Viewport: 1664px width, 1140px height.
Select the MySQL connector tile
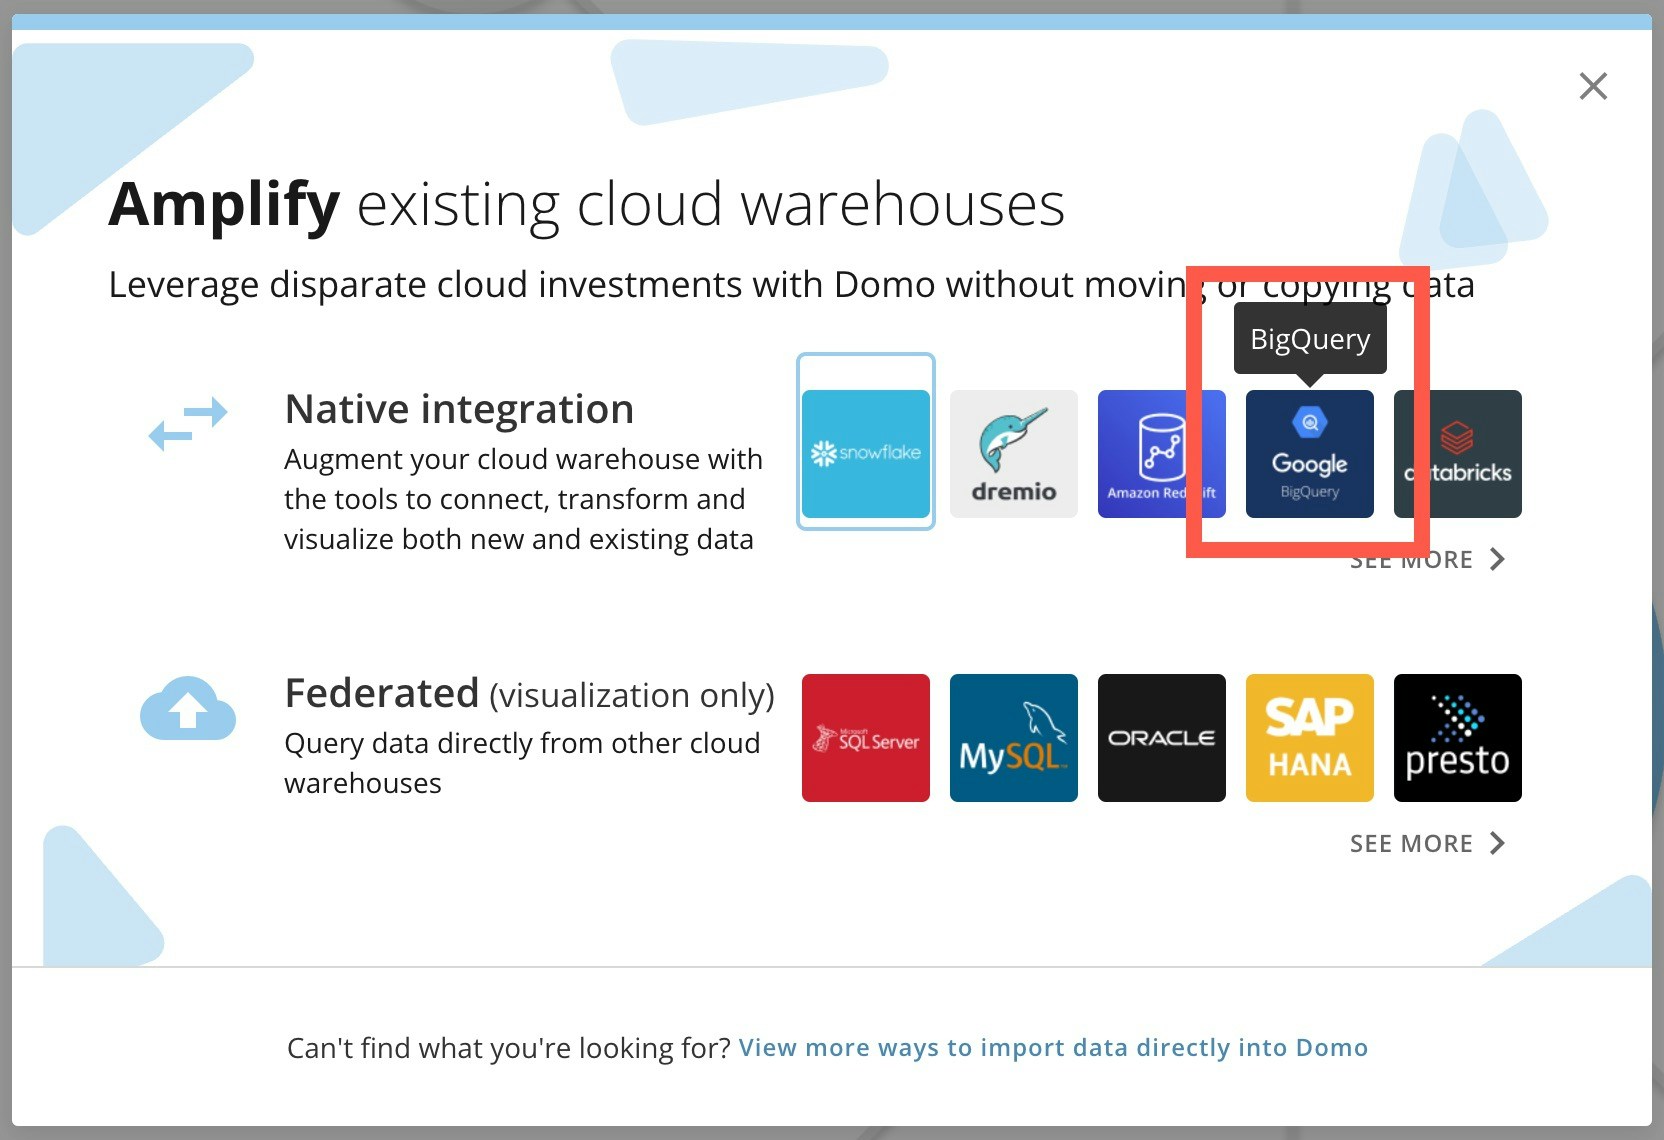1013,737
